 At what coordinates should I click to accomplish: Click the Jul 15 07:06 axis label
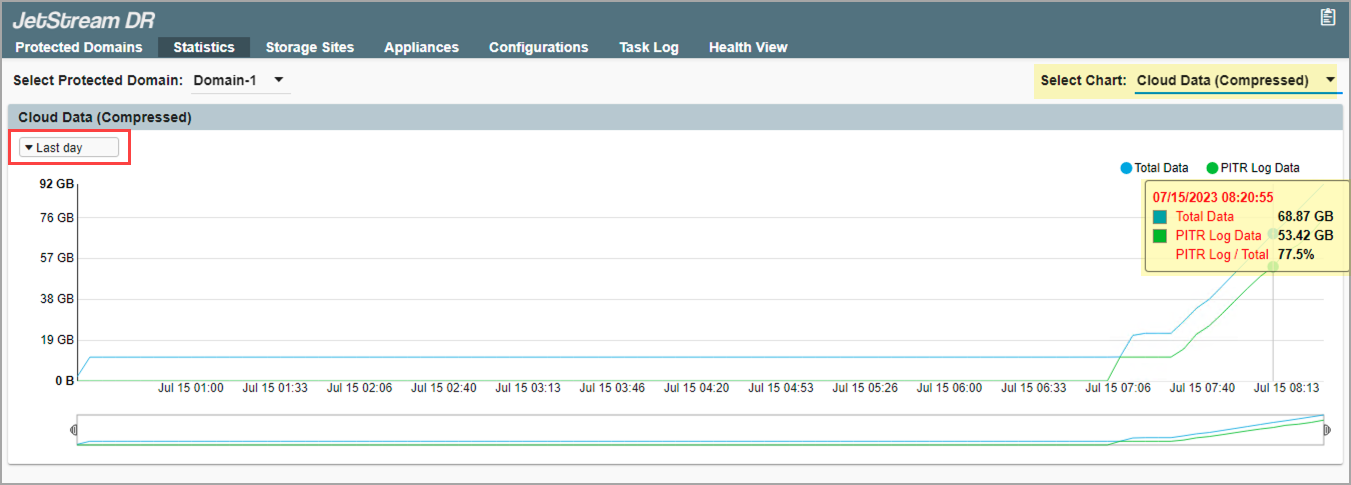(1118, 388)
